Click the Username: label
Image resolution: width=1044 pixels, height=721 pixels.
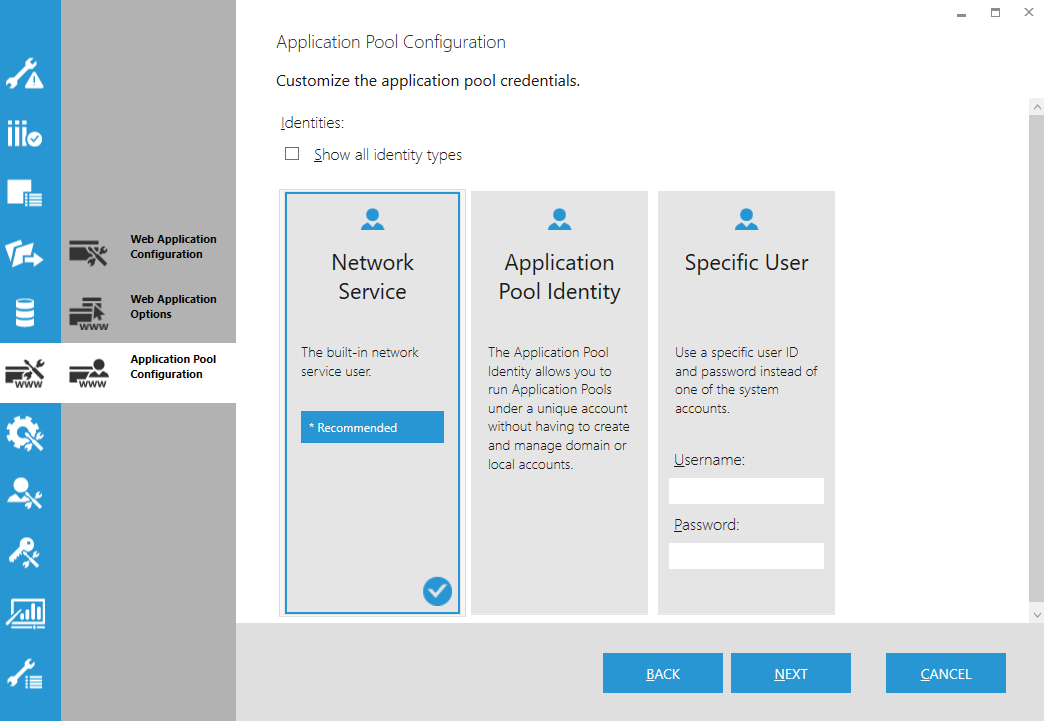point(709,459)
